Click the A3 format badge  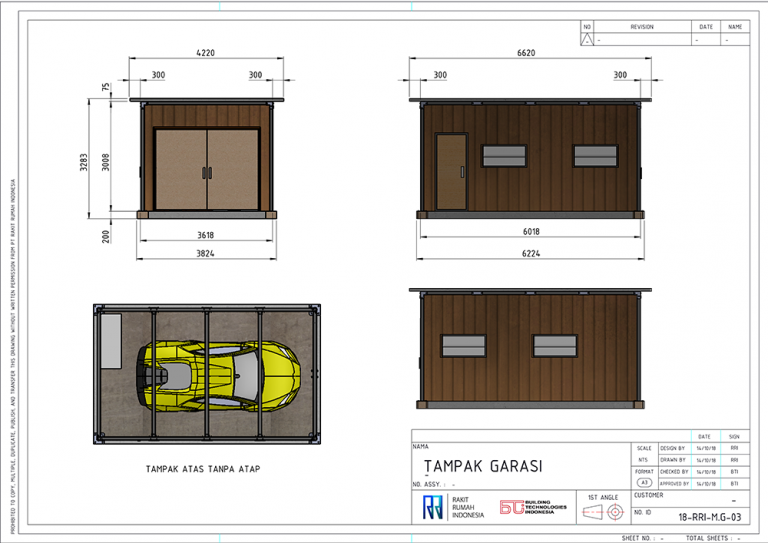pyautogui.click(x=643, y=483)
